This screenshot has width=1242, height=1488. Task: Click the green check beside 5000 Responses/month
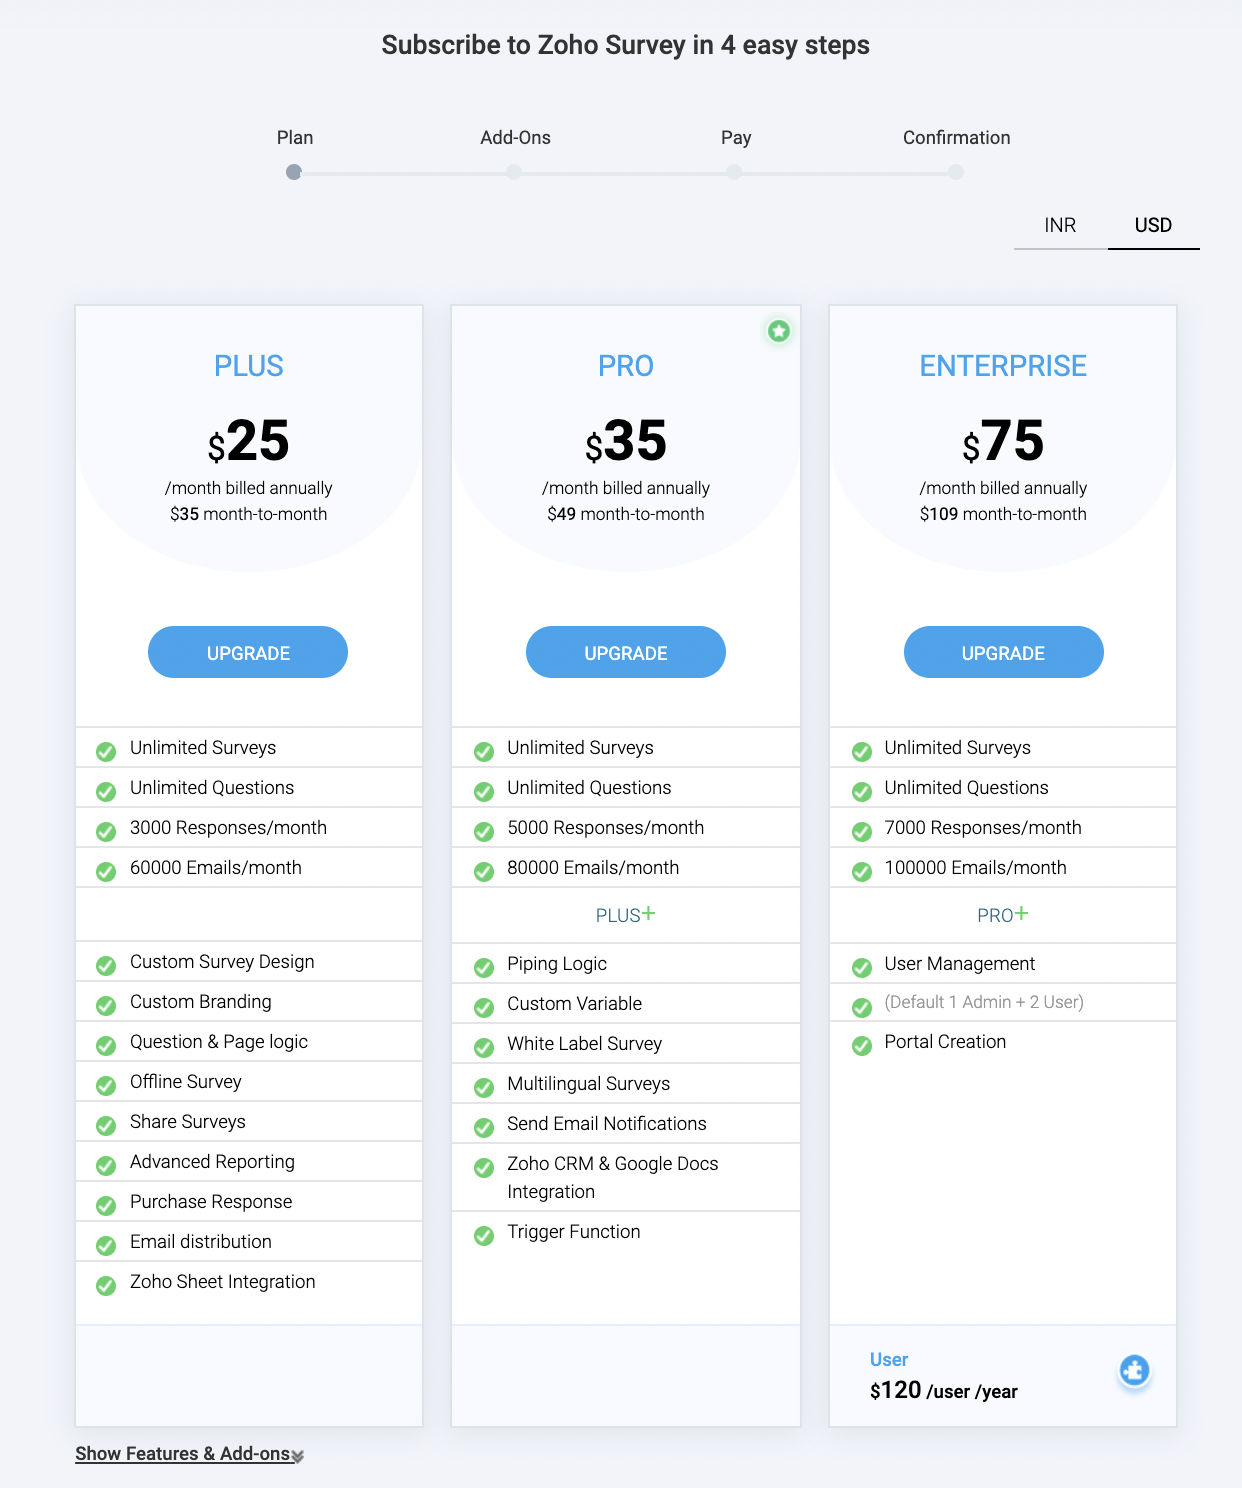(x=484, y=832)
